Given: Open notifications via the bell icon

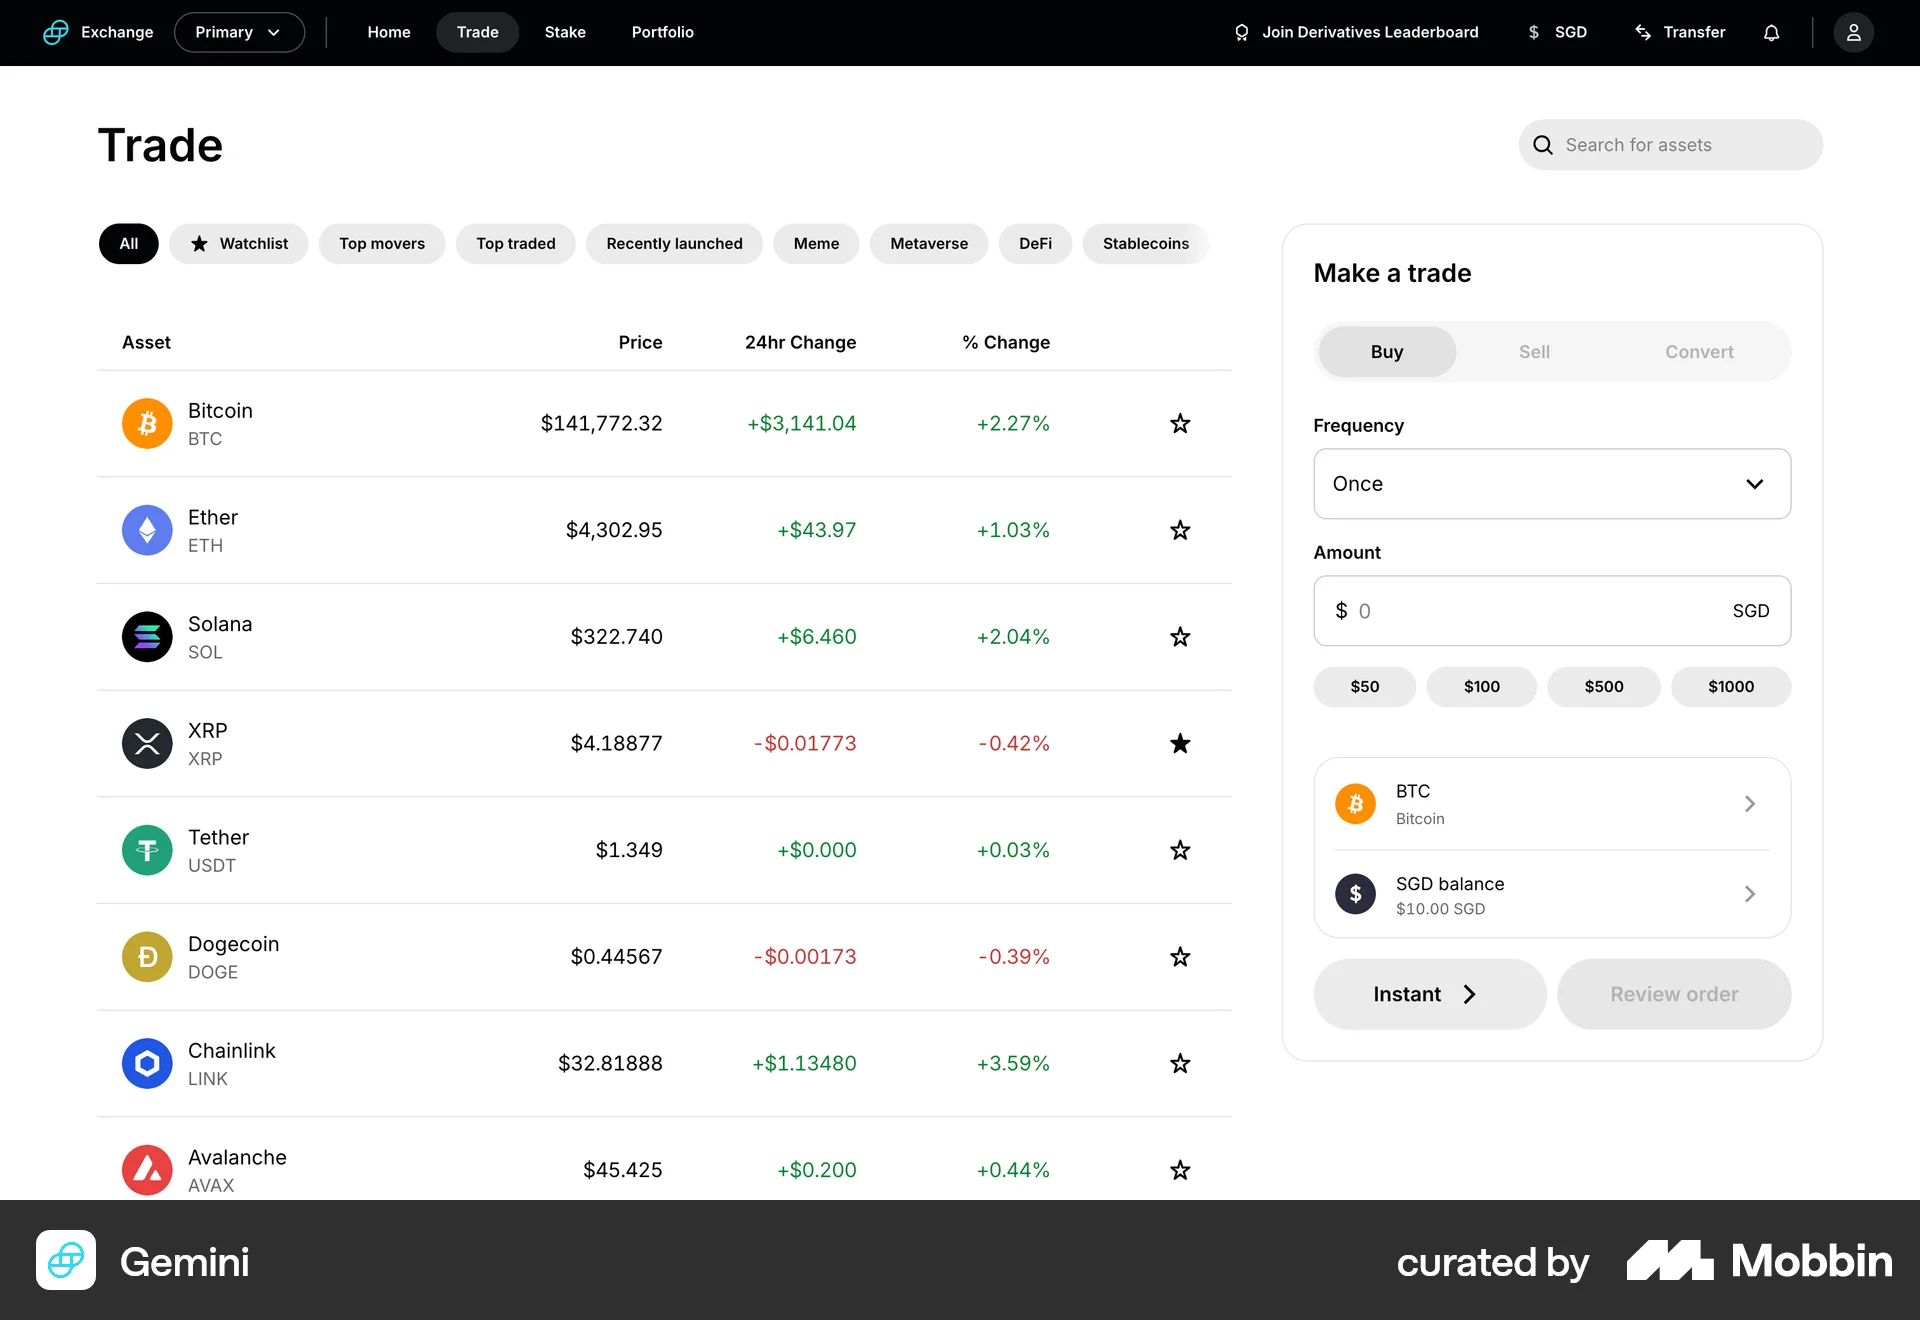Looking at the screenshot, I should click(1771, 32).
